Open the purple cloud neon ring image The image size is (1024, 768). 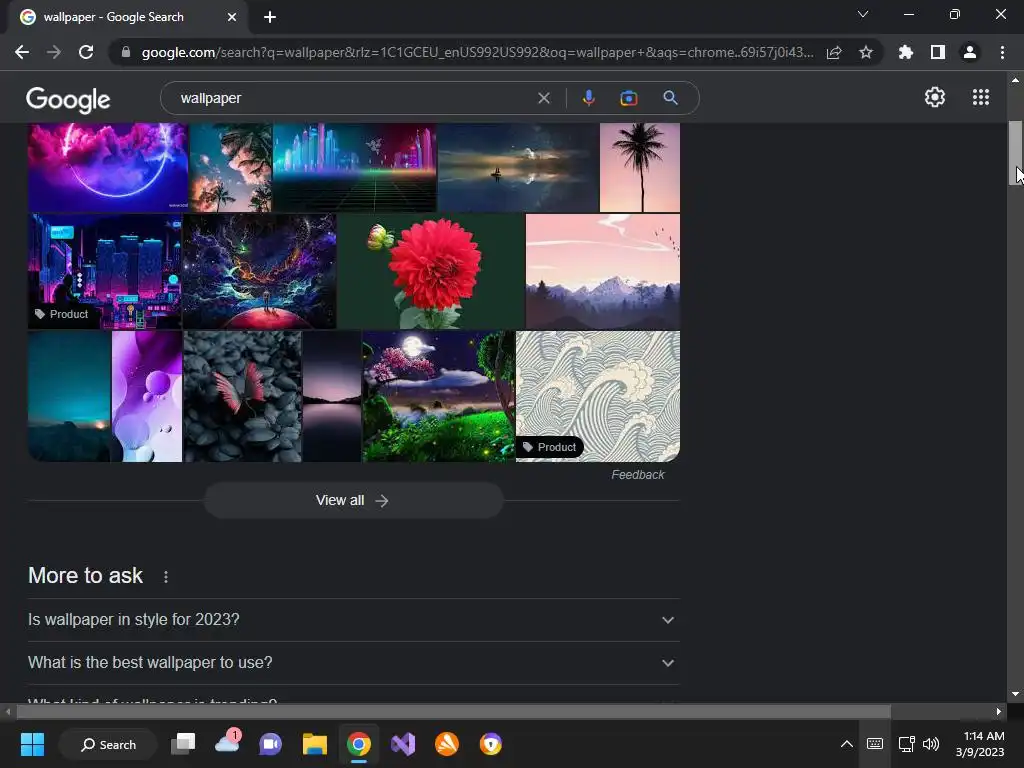108,167
